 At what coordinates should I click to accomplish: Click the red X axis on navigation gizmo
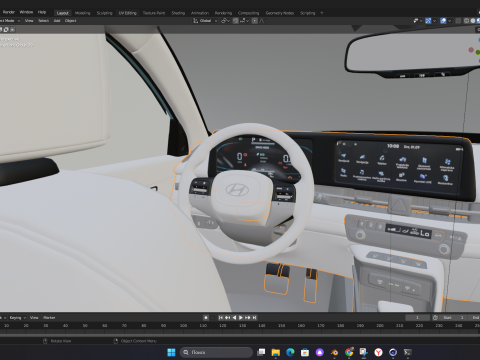(471, 50)
